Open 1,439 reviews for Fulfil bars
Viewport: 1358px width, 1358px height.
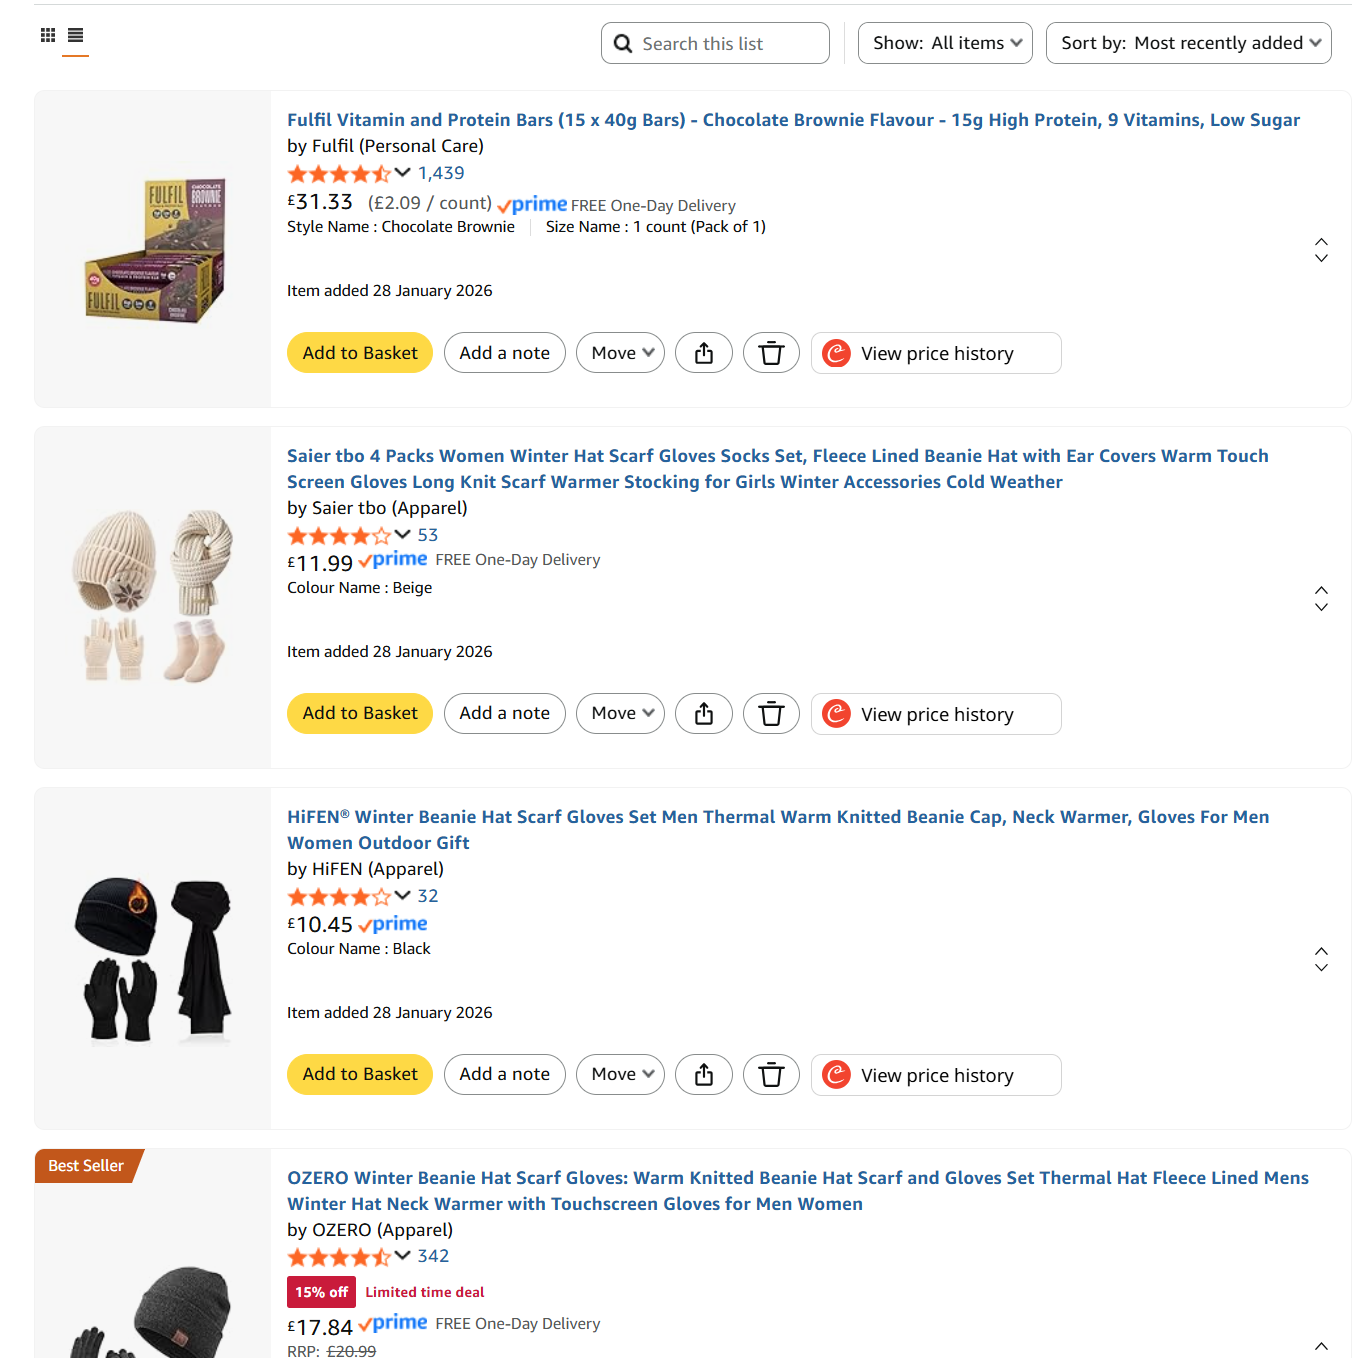coord(441,173)
